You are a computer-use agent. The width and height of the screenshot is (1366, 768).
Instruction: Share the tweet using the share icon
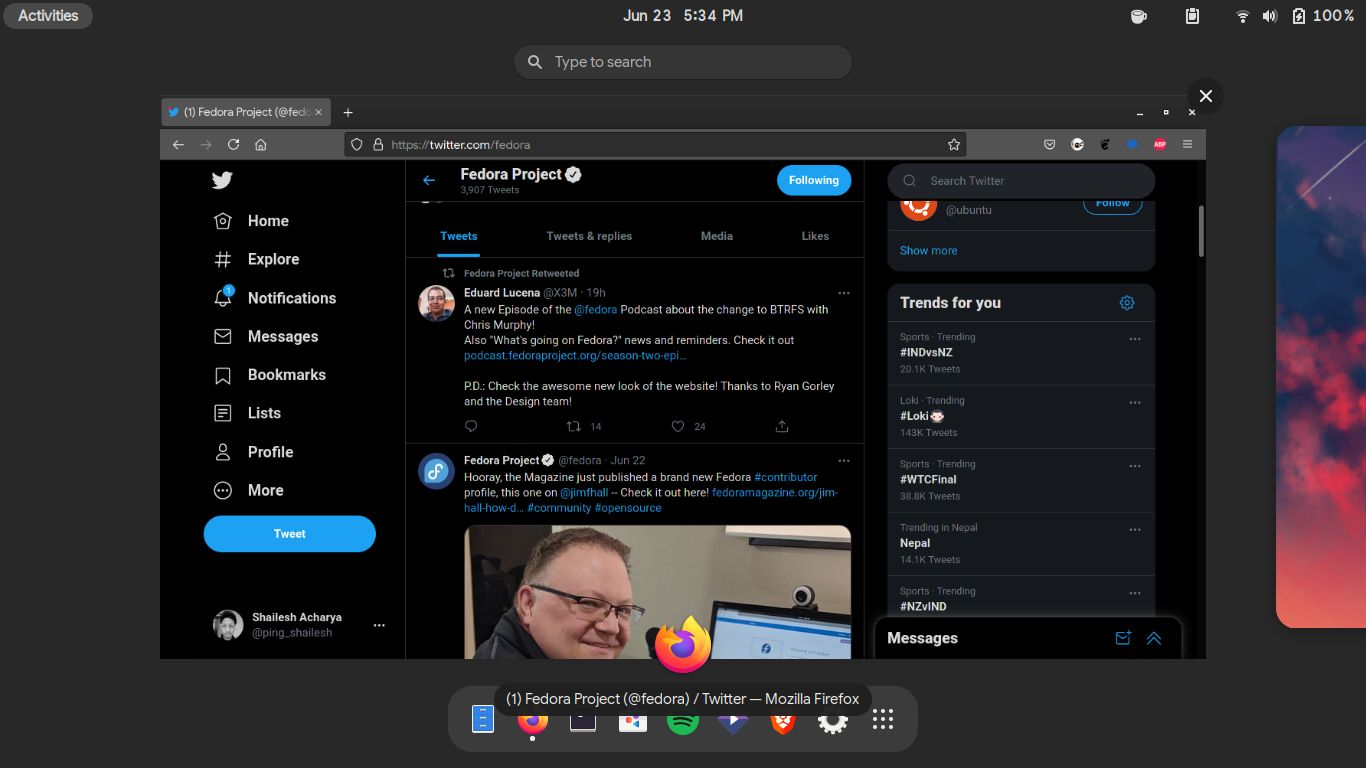(x=781, y=426)
